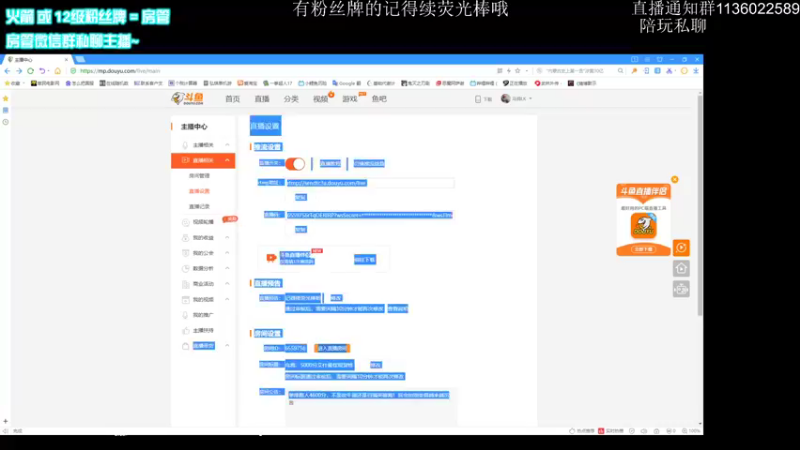Collapse the 主播相关 sidebar chevron
This screenshot has width=800, height=450.
point(227,145)
